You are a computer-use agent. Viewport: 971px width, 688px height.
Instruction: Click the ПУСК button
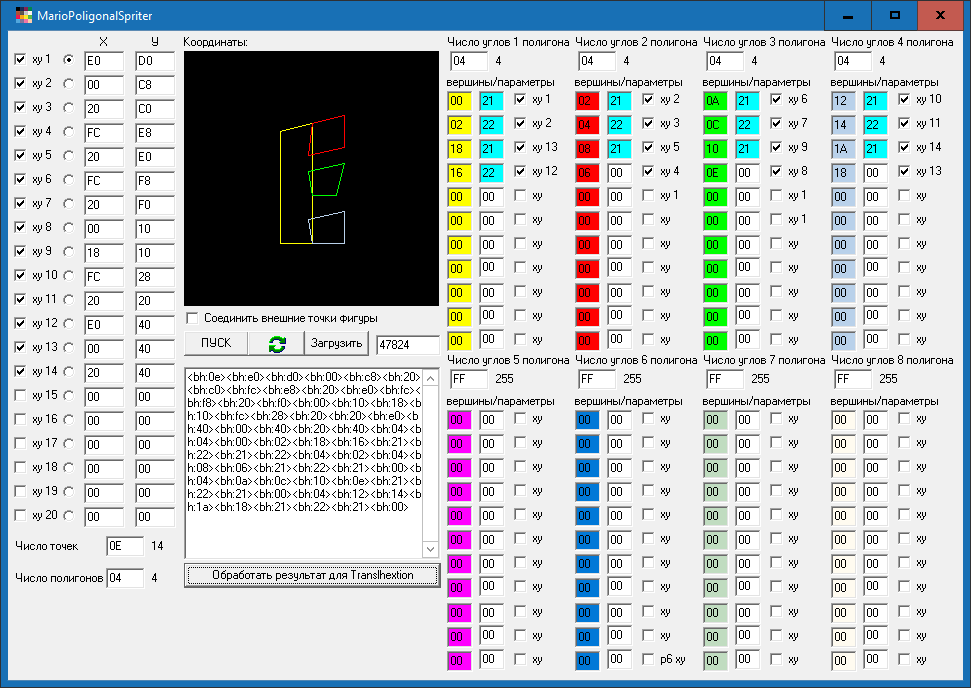[x=216, y=343]
